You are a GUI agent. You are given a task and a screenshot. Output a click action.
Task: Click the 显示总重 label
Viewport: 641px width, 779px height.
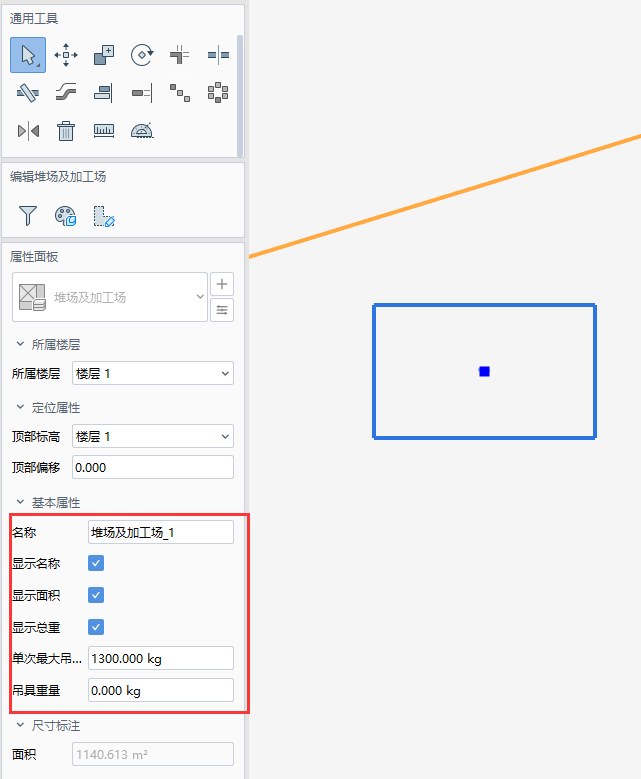[x=36, y=627]
